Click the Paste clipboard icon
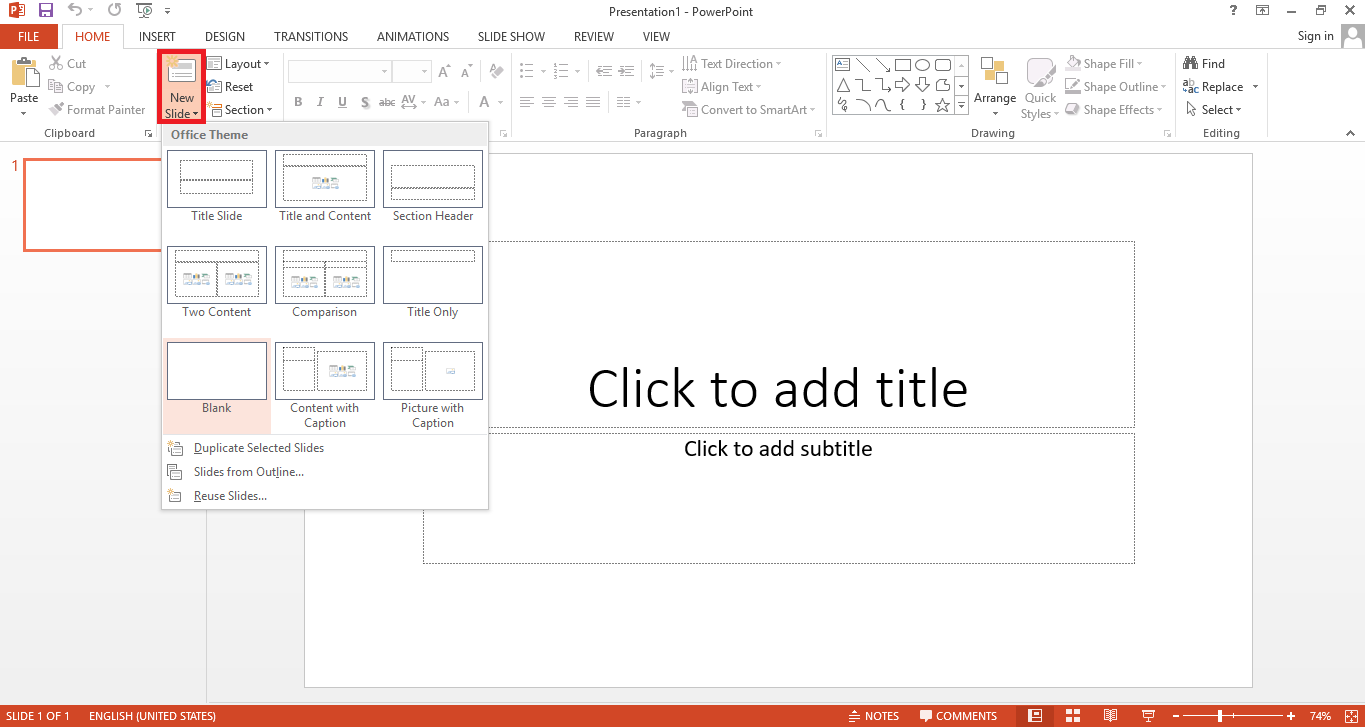The width and height of the screenshot is (1365, 727). tap(24, 73)
